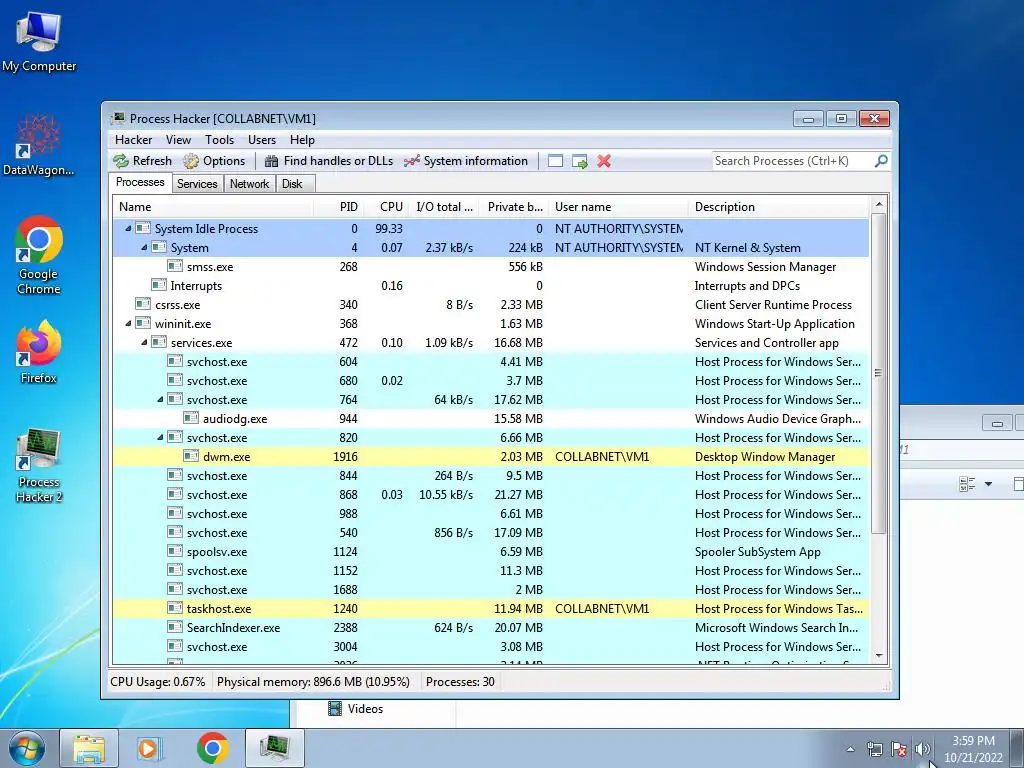Select the taskhost.exe process row

coord(491,609)
